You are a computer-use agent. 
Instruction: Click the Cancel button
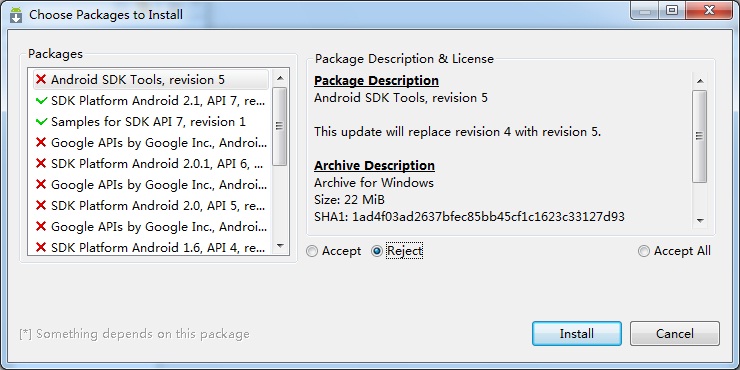[x=675, y=334]
